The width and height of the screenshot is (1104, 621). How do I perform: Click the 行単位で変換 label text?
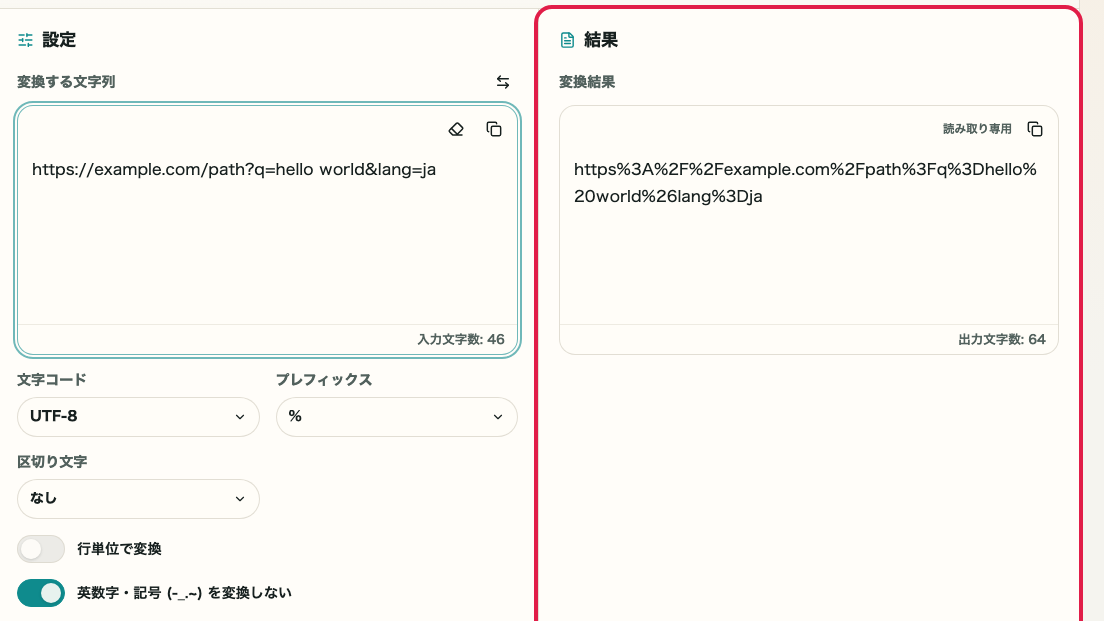point(120,549)
